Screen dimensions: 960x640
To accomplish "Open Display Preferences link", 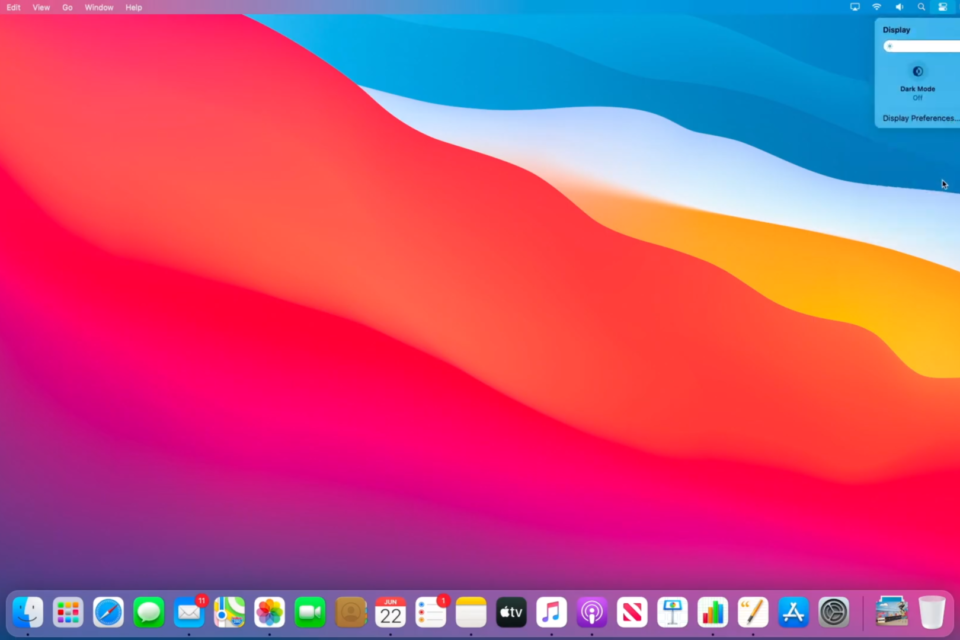I will [920, 118].
